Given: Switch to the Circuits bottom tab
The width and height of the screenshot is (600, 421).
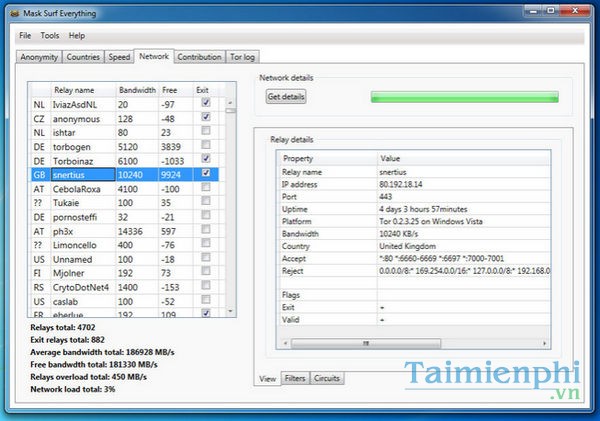Looking at the screenshot, I should 327,379.
